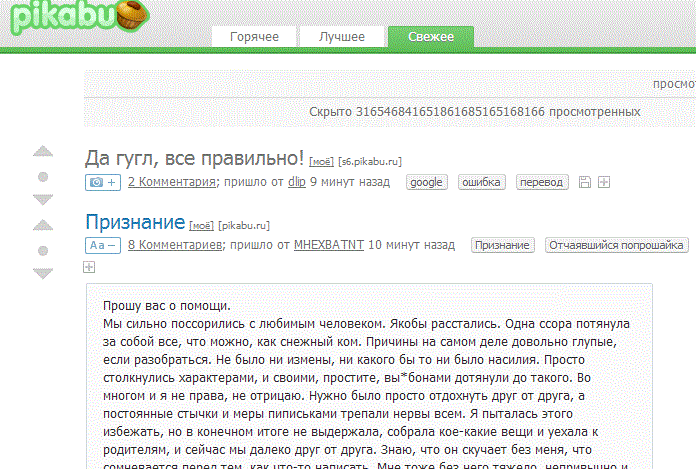Open the '8 Комментариев' link
Image resolution: width=696 pixels, height=469 pixels.
[x=175, y=245]
